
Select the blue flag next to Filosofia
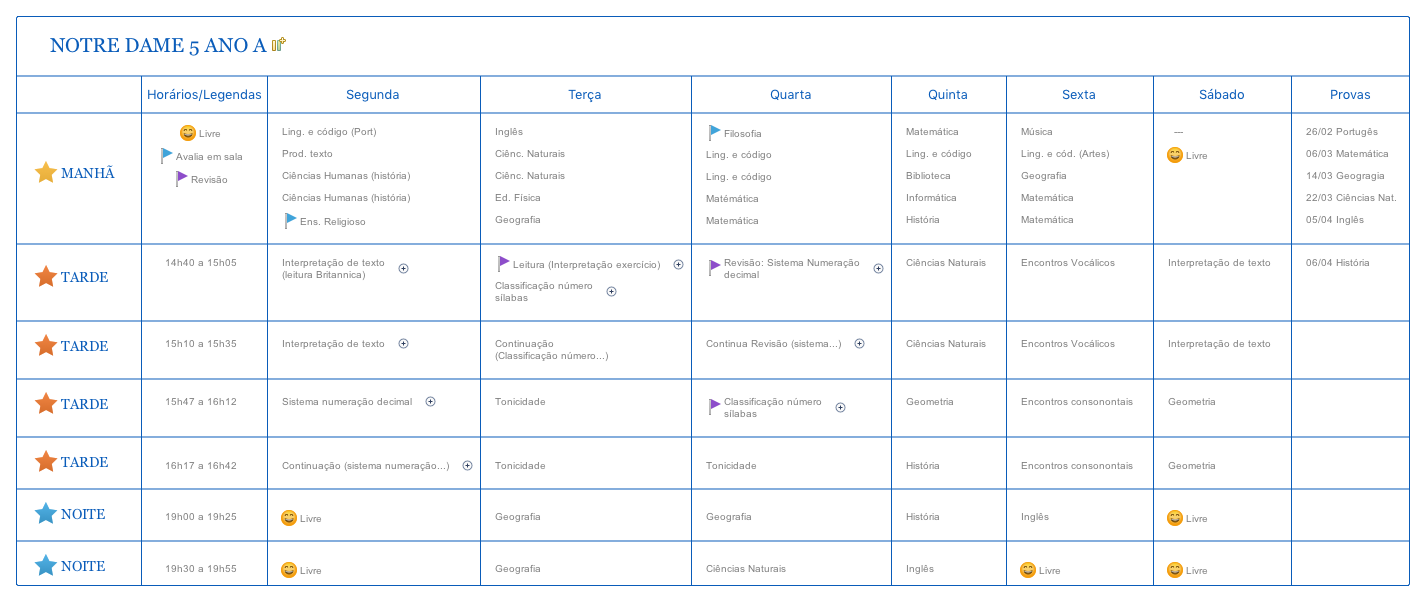coord(714,132)
